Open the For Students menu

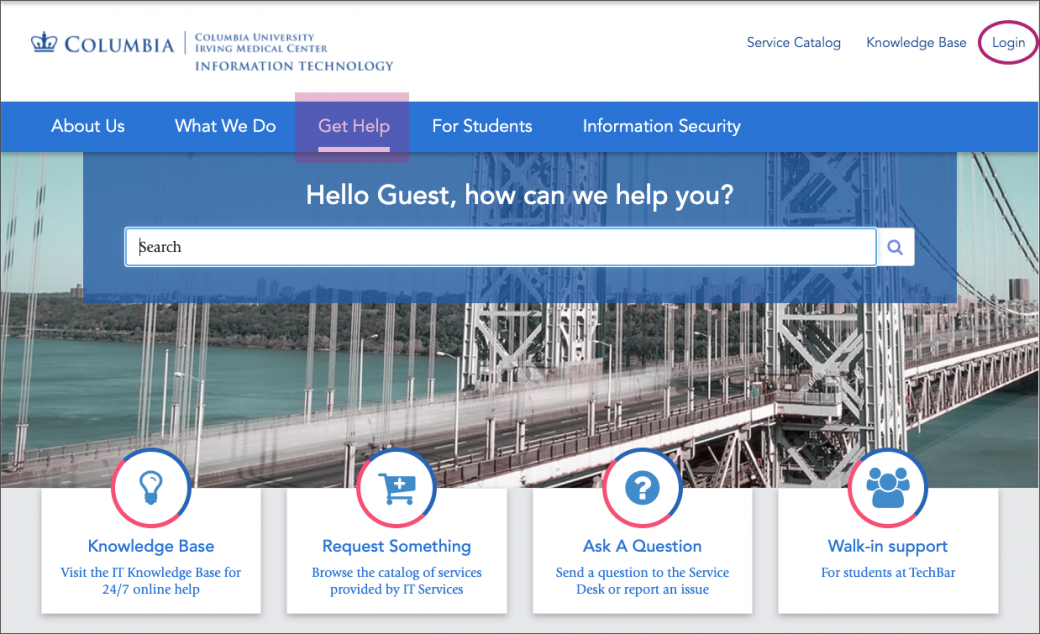tap(482, 126)
